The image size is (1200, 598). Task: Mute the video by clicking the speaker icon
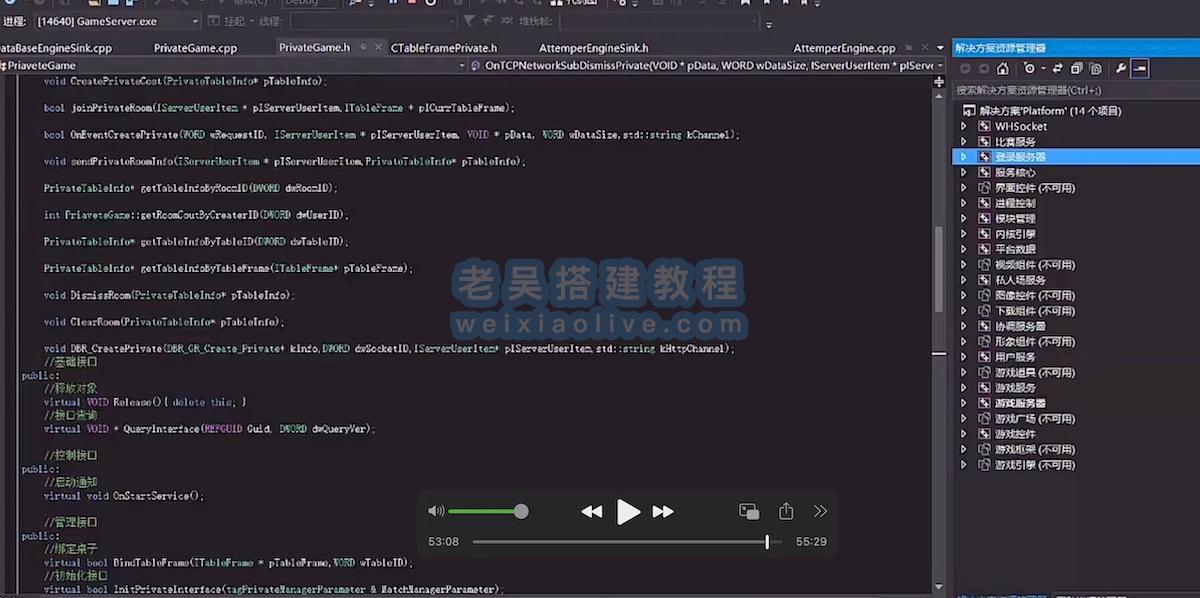436,511
